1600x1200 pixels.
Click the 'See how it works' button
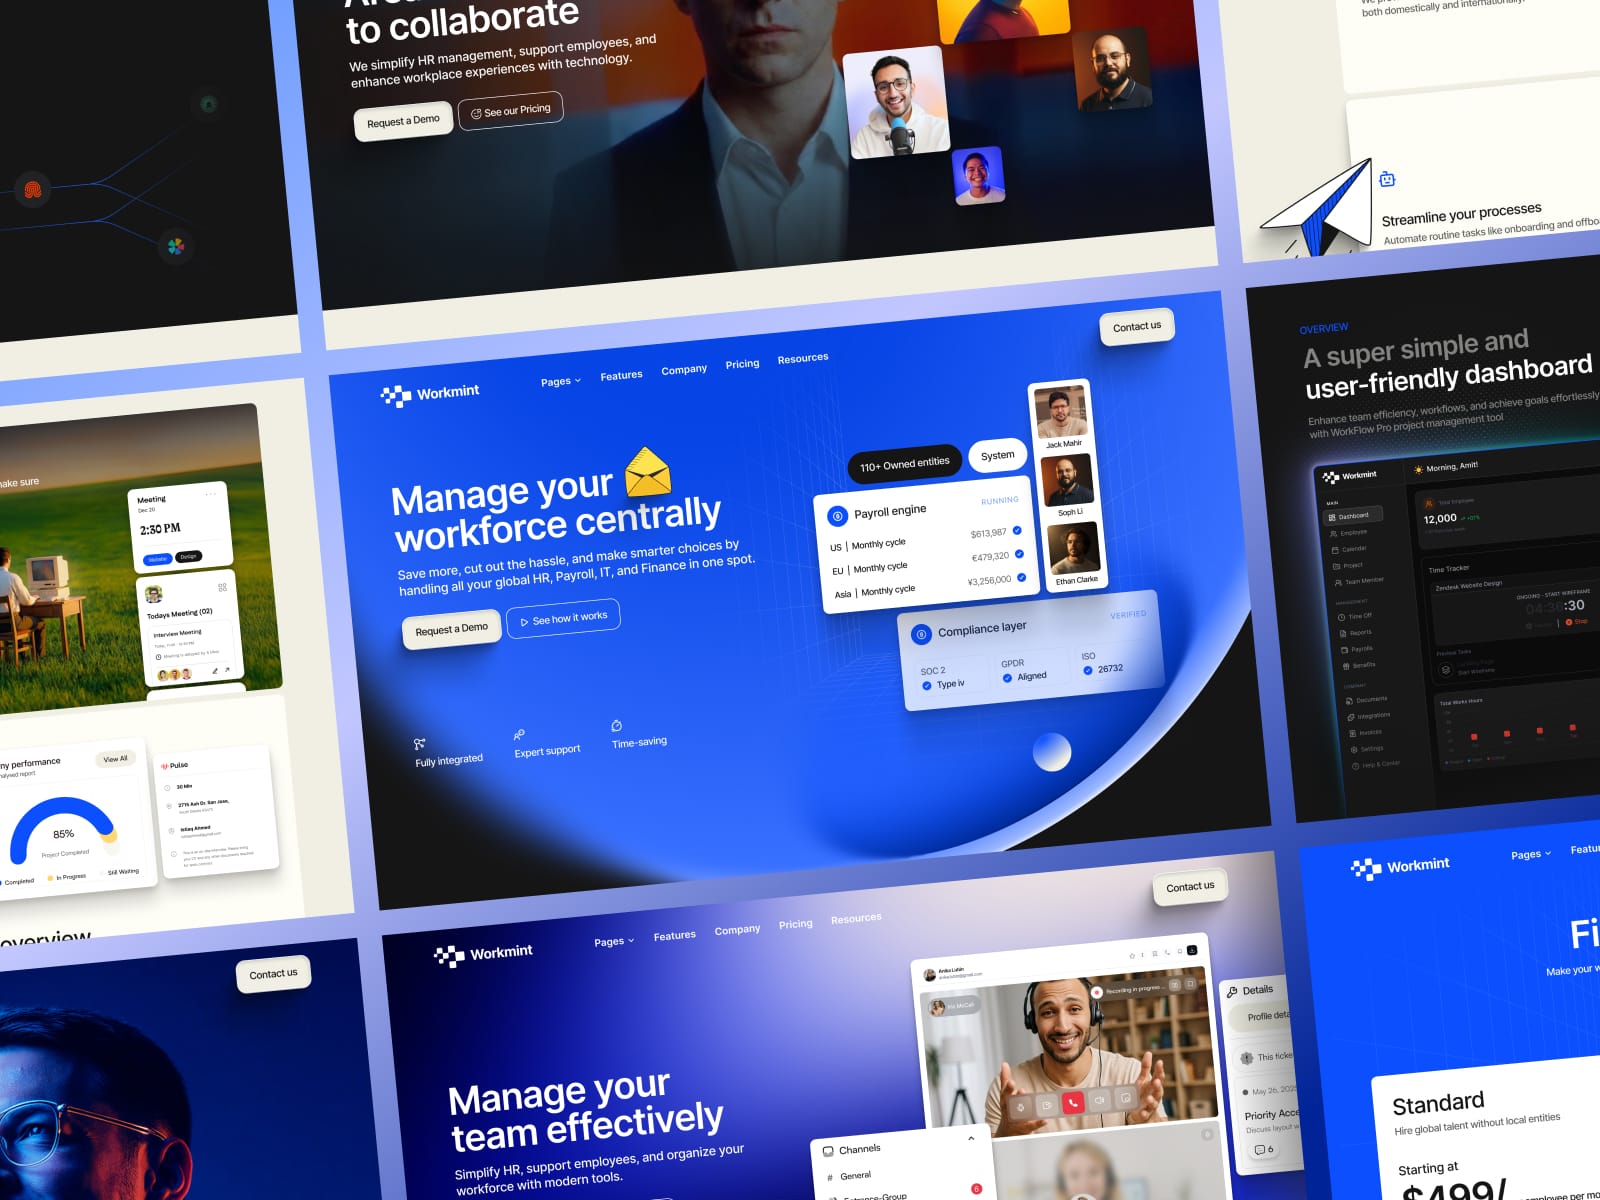click(x=564, y=618)
